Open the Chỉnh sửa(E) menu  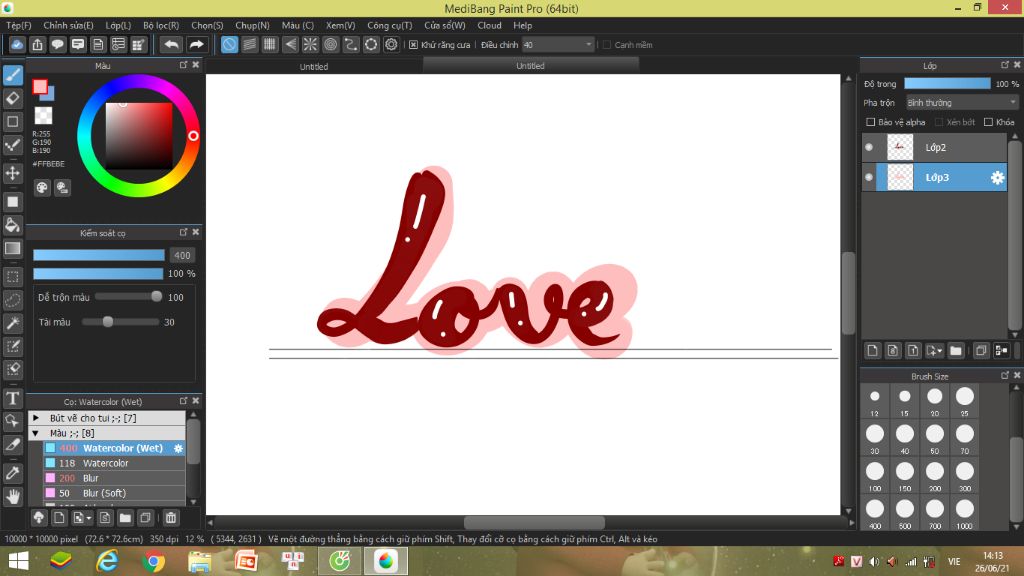click(69, 25)
